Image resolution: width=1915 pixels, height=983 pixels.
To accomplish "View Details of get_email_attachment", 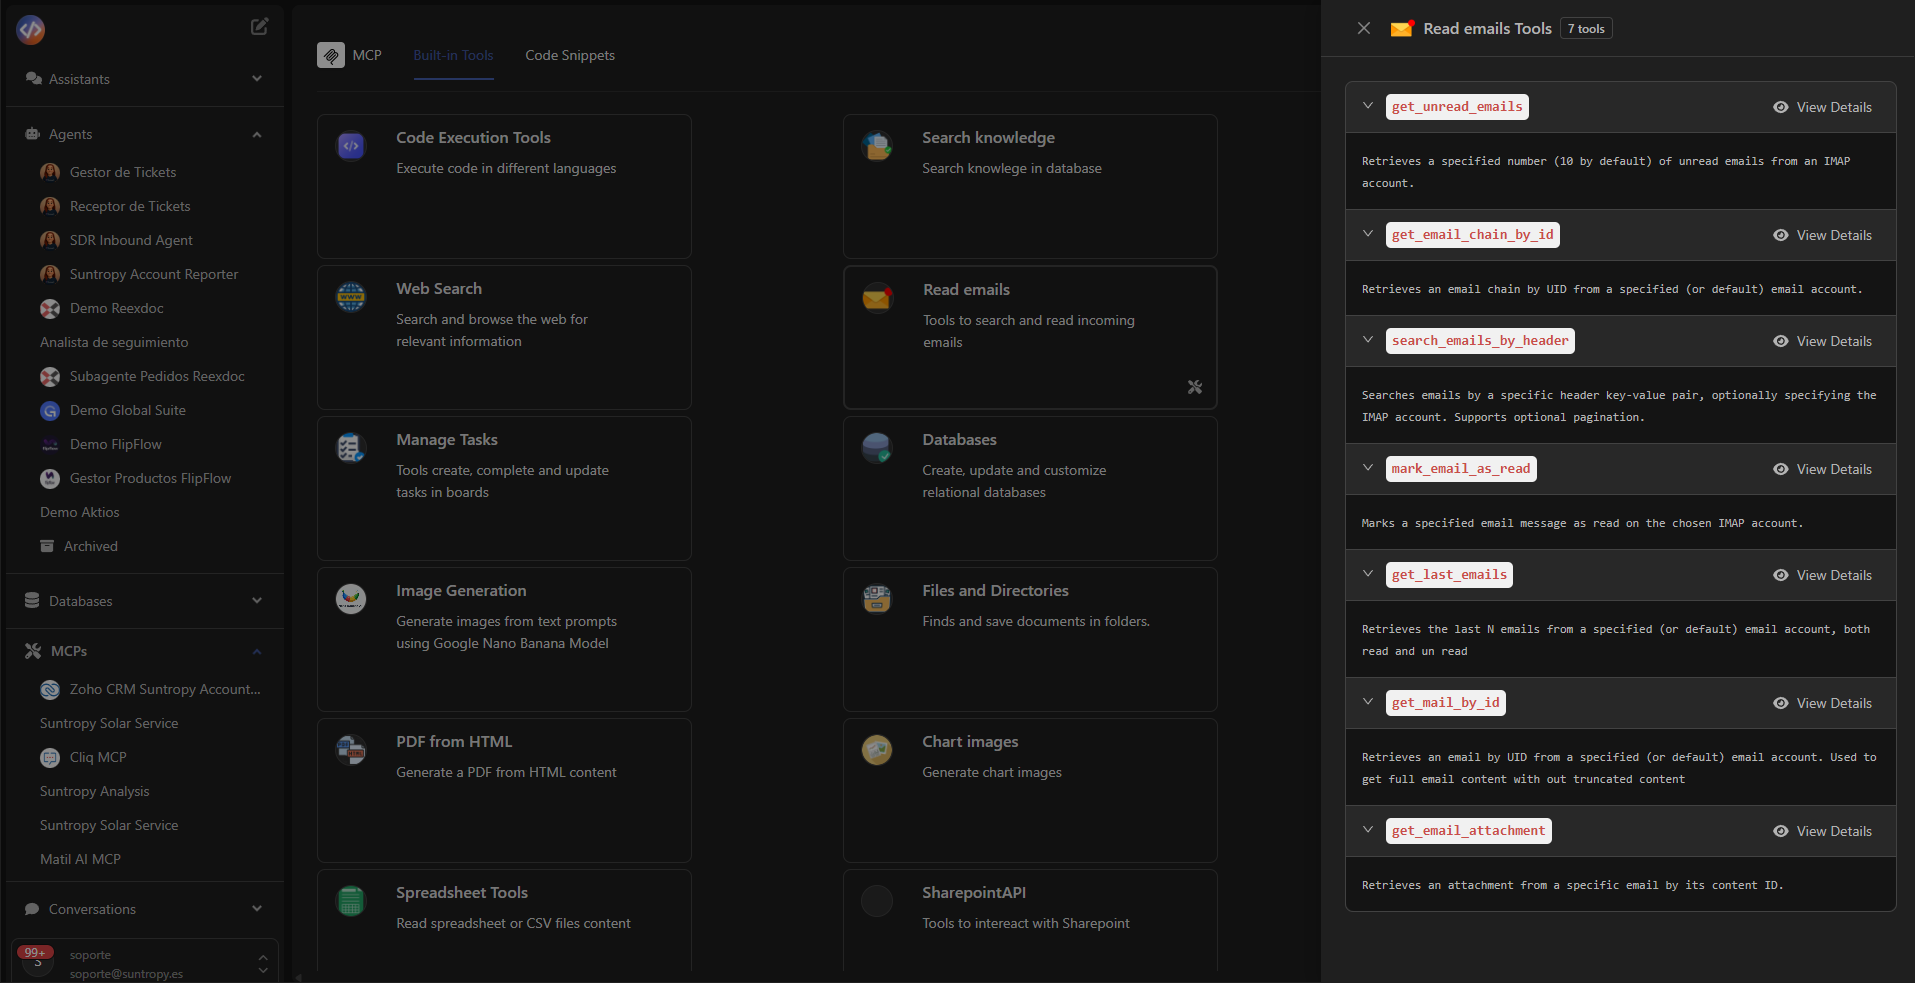I will point(1822,831).
